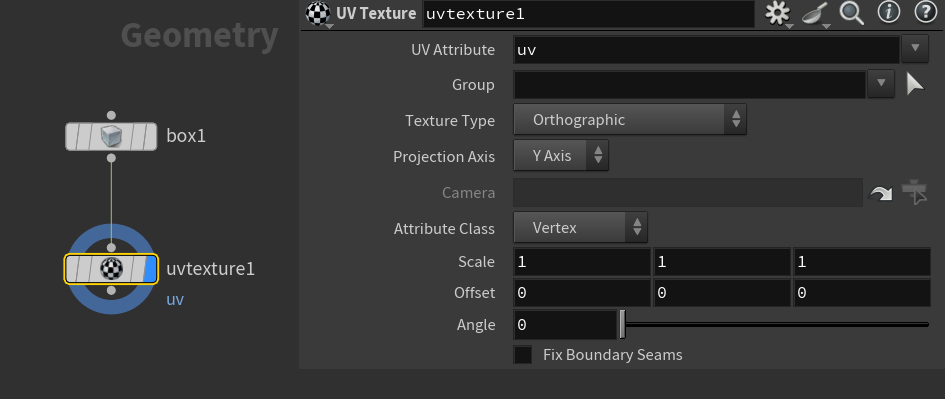The image size is (945, 399).
Task: Open the question mark help icon
Action: click(925, 13)
